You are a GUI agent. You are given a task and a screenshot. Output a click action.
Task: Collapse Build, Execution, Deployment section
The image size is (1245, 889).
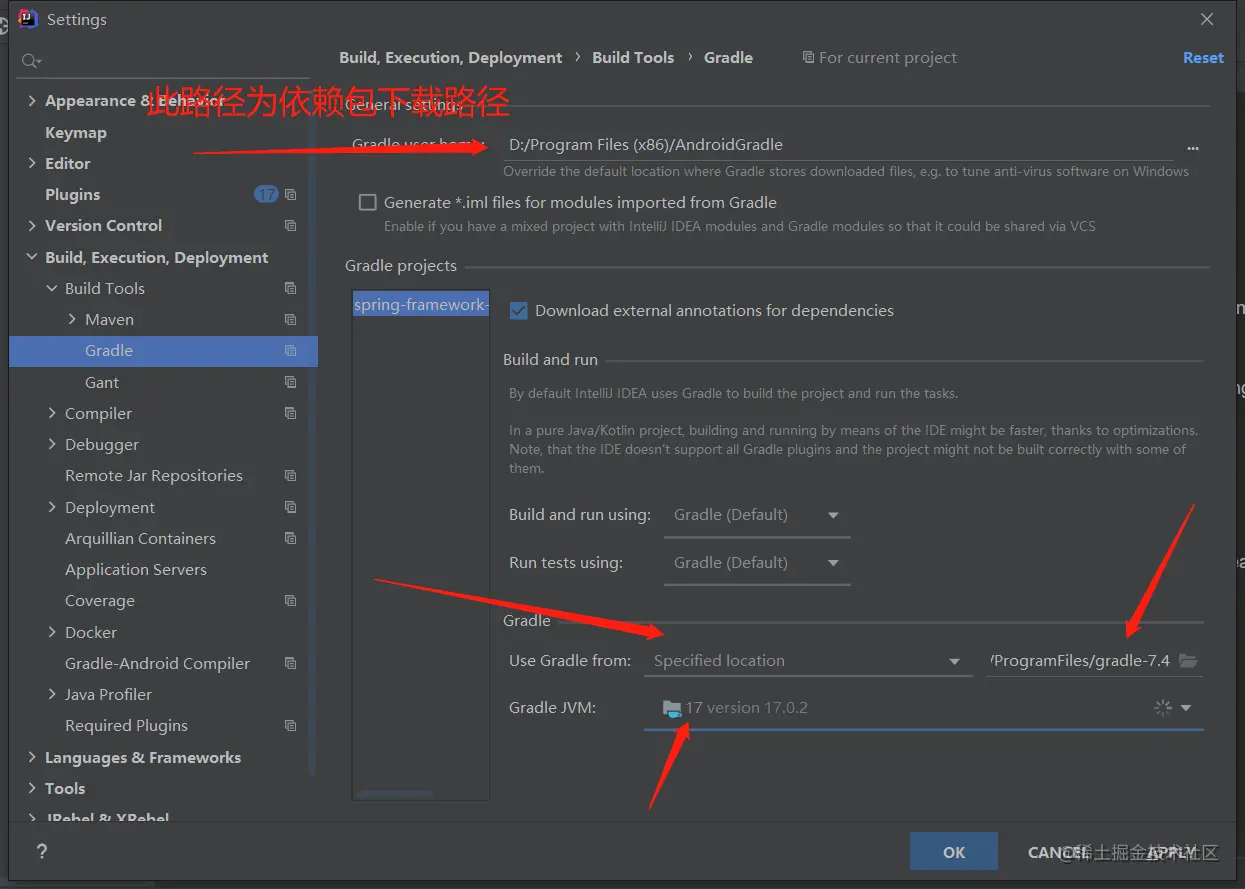point(32,257)
